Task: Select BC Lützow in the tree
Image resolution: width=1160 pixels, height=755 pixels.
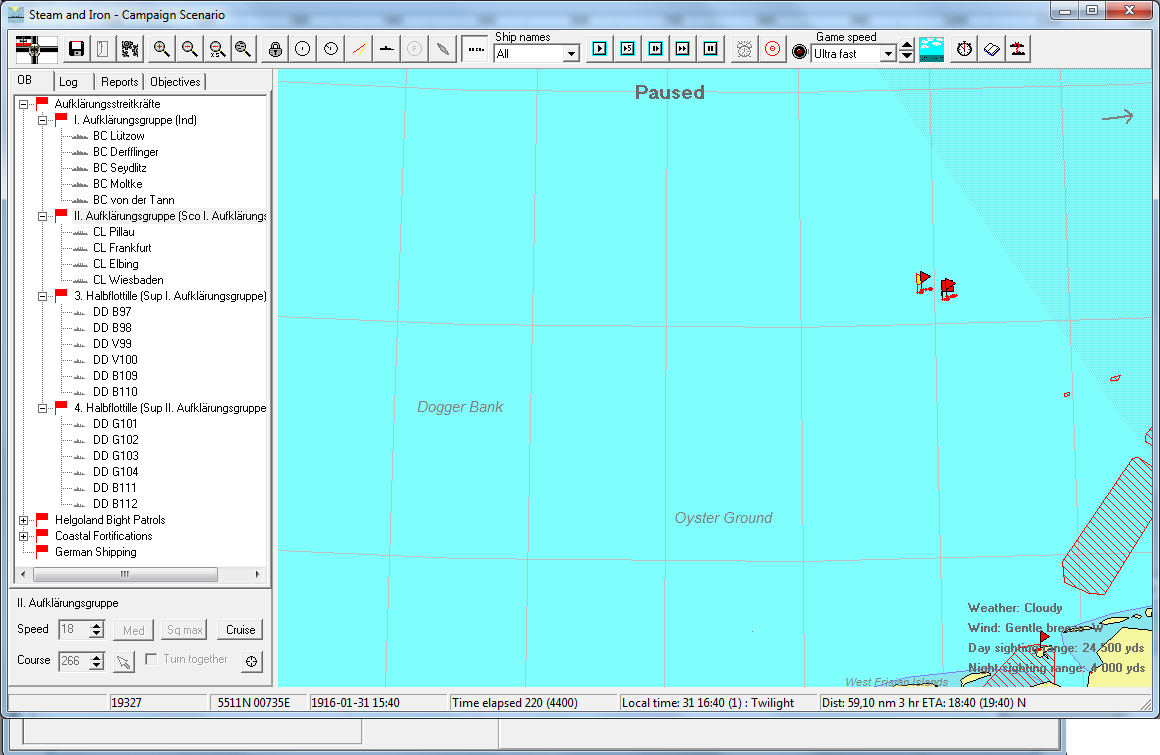Action: pos(118,136)
